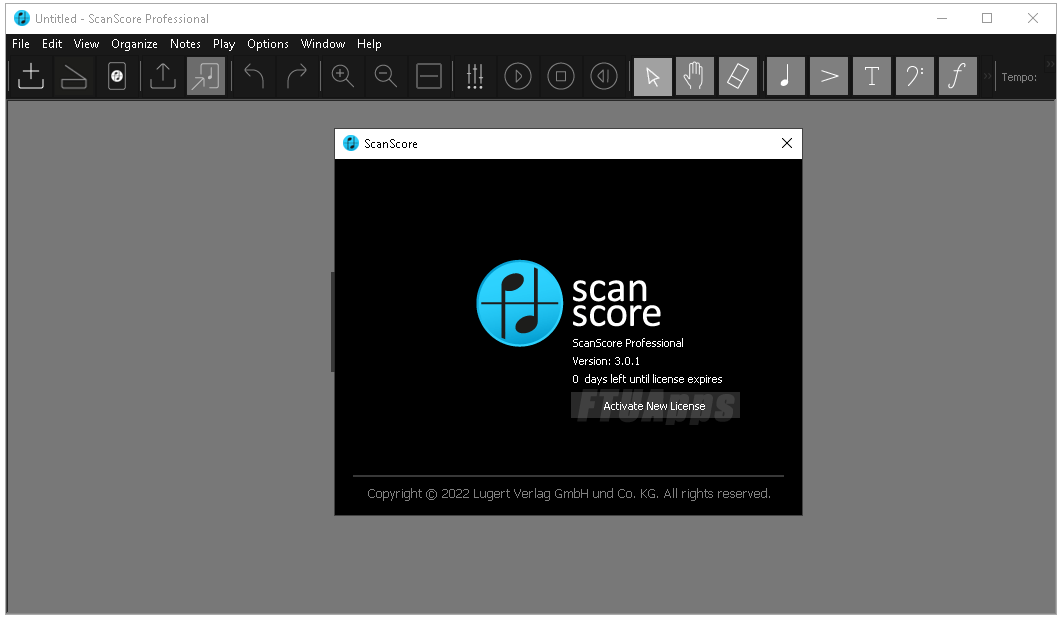Select the text T tool
The height and width of the screenshot is (618, 1058).
(872, 76)
